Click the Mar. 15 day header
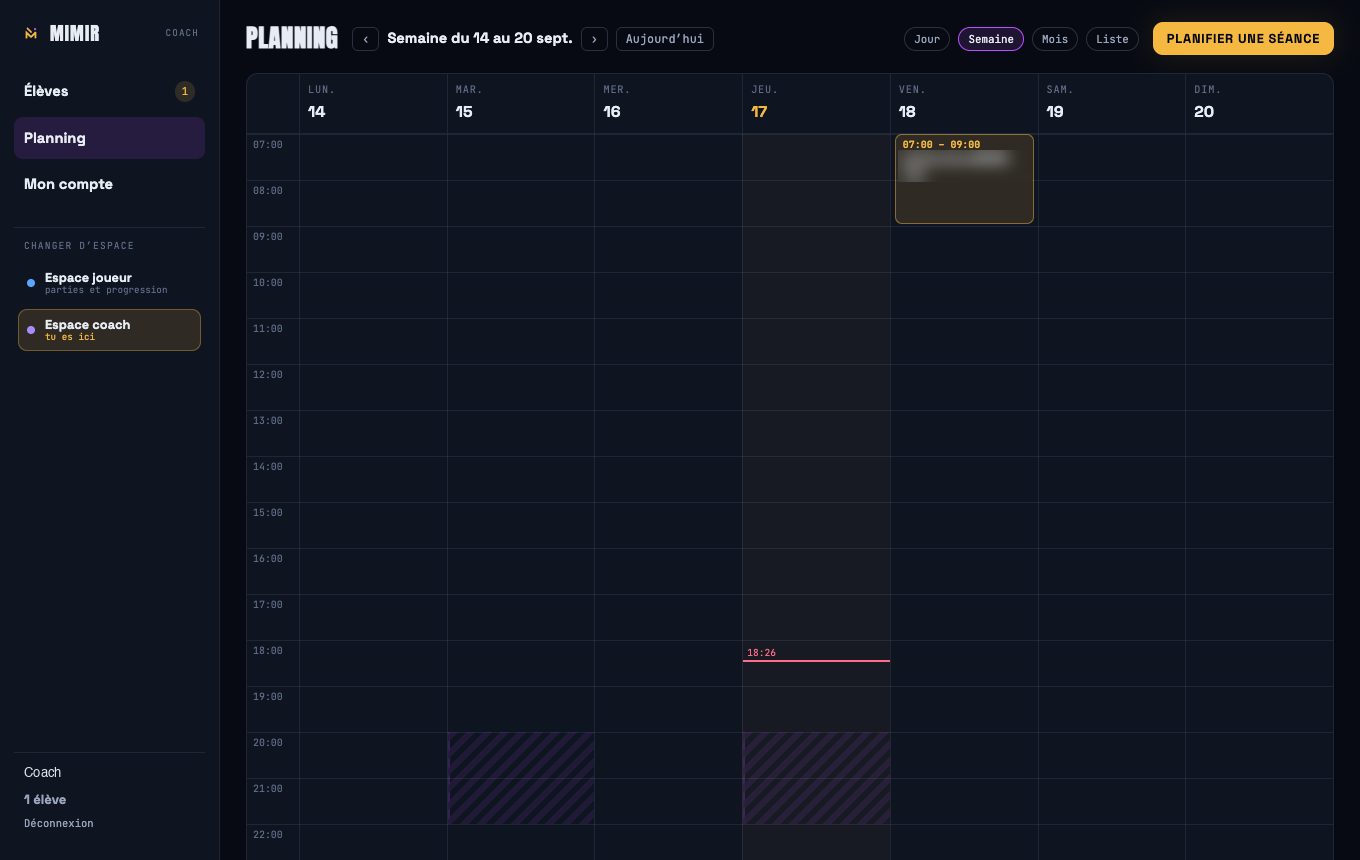Screen dimensions: 1360x860 tap(521, 103)
